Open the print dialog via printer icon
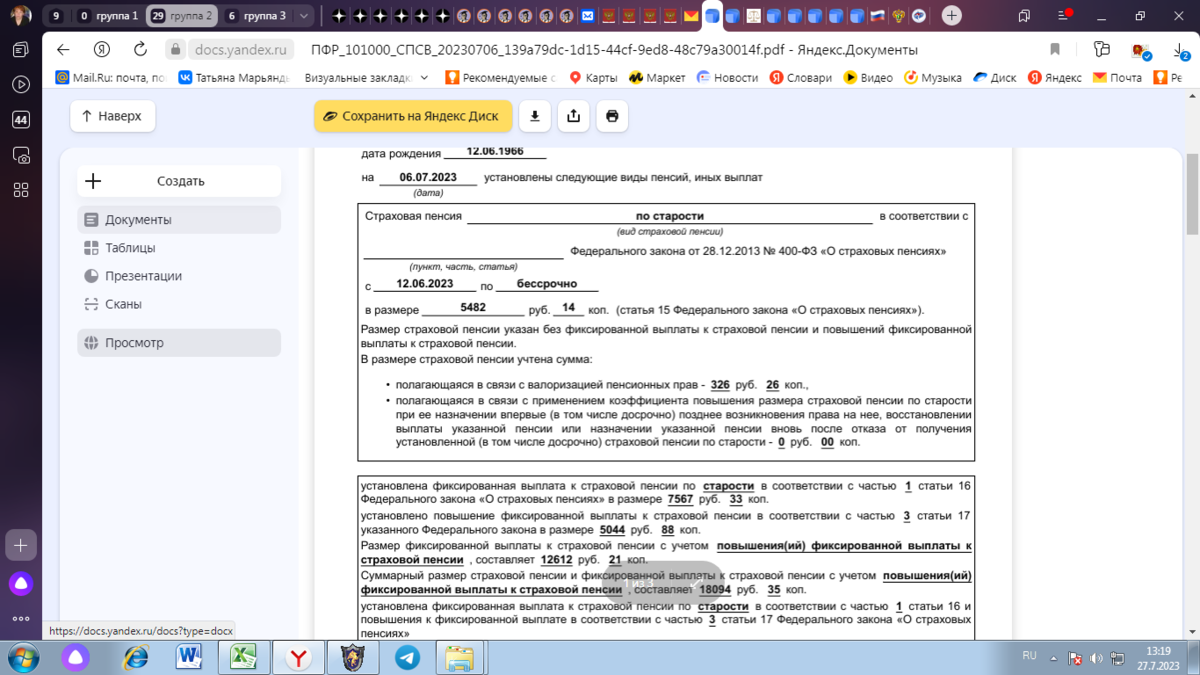This screenshot has width=1200, height=675. (x=611, y=116)
